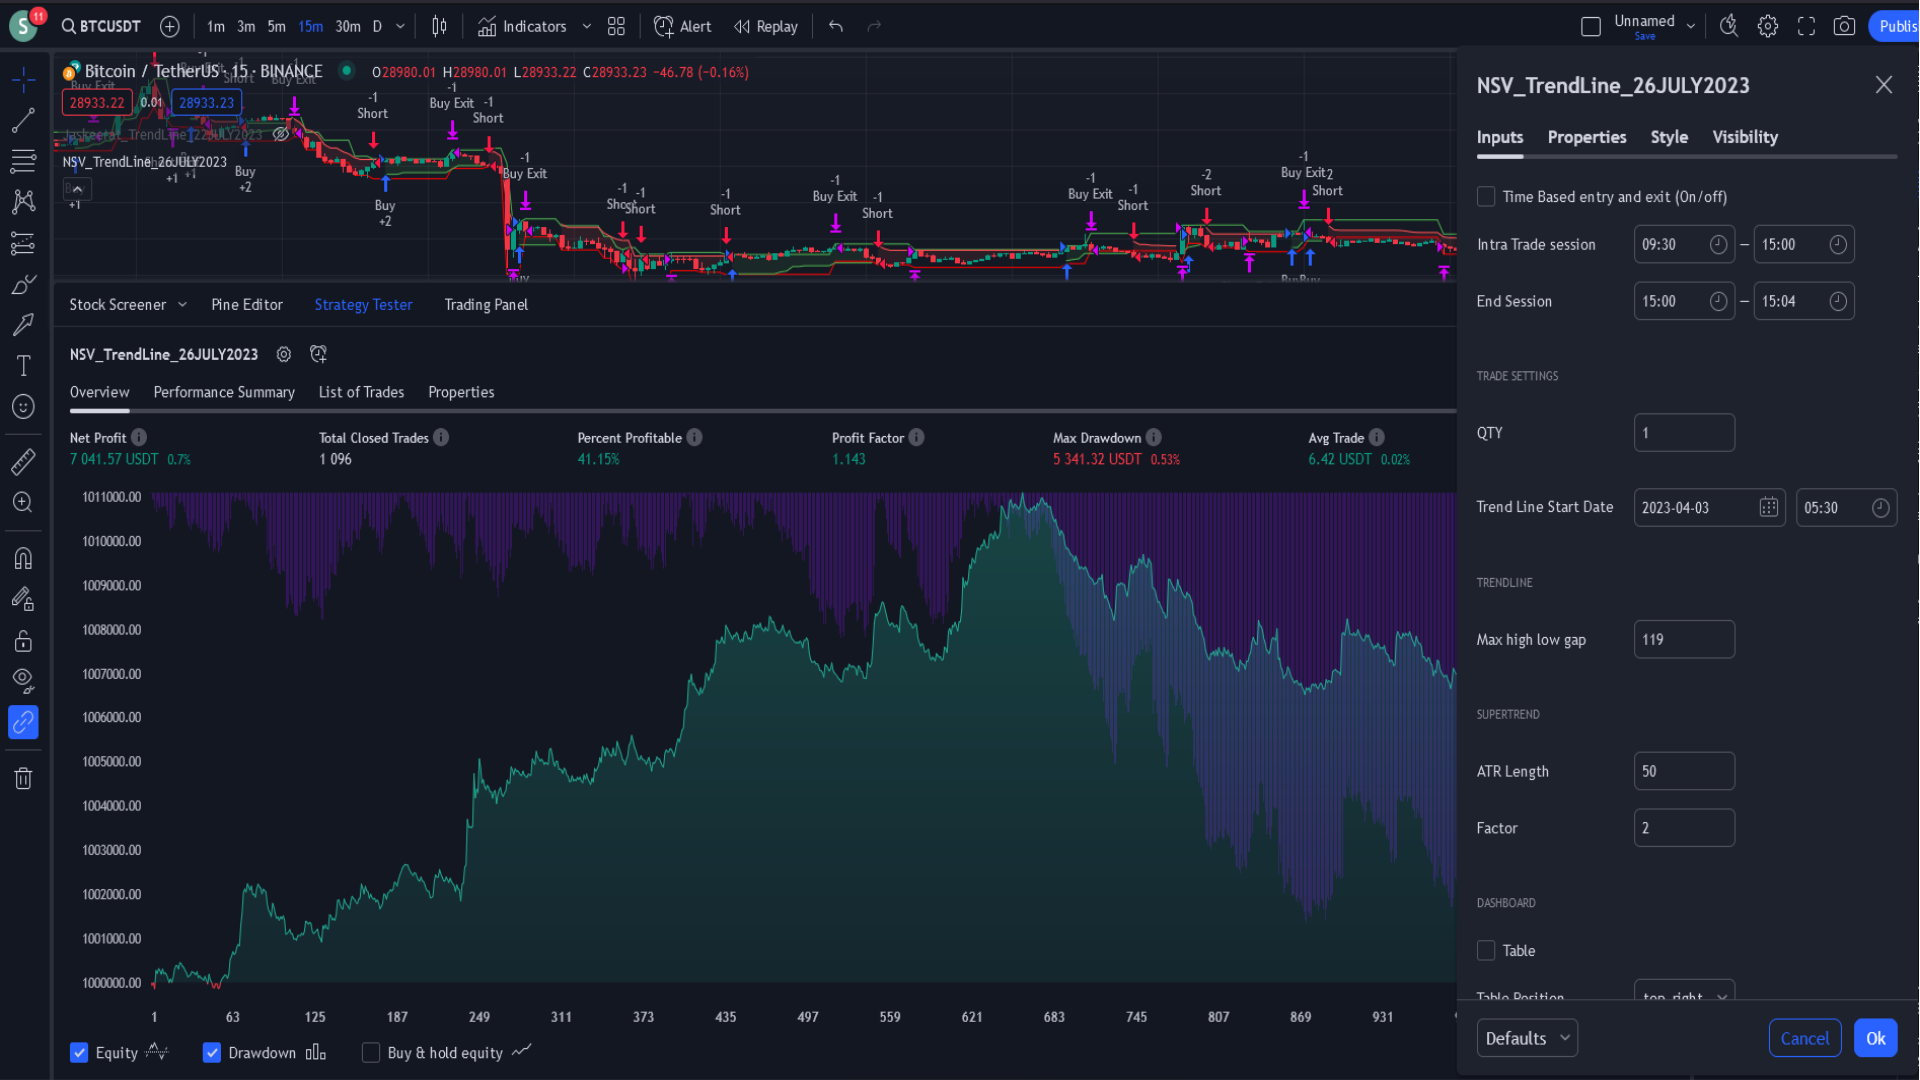Viewport: 1920px width, 1080px height.
Task: Open the Performance Summary tab
Action: click(x=224, y=392)
